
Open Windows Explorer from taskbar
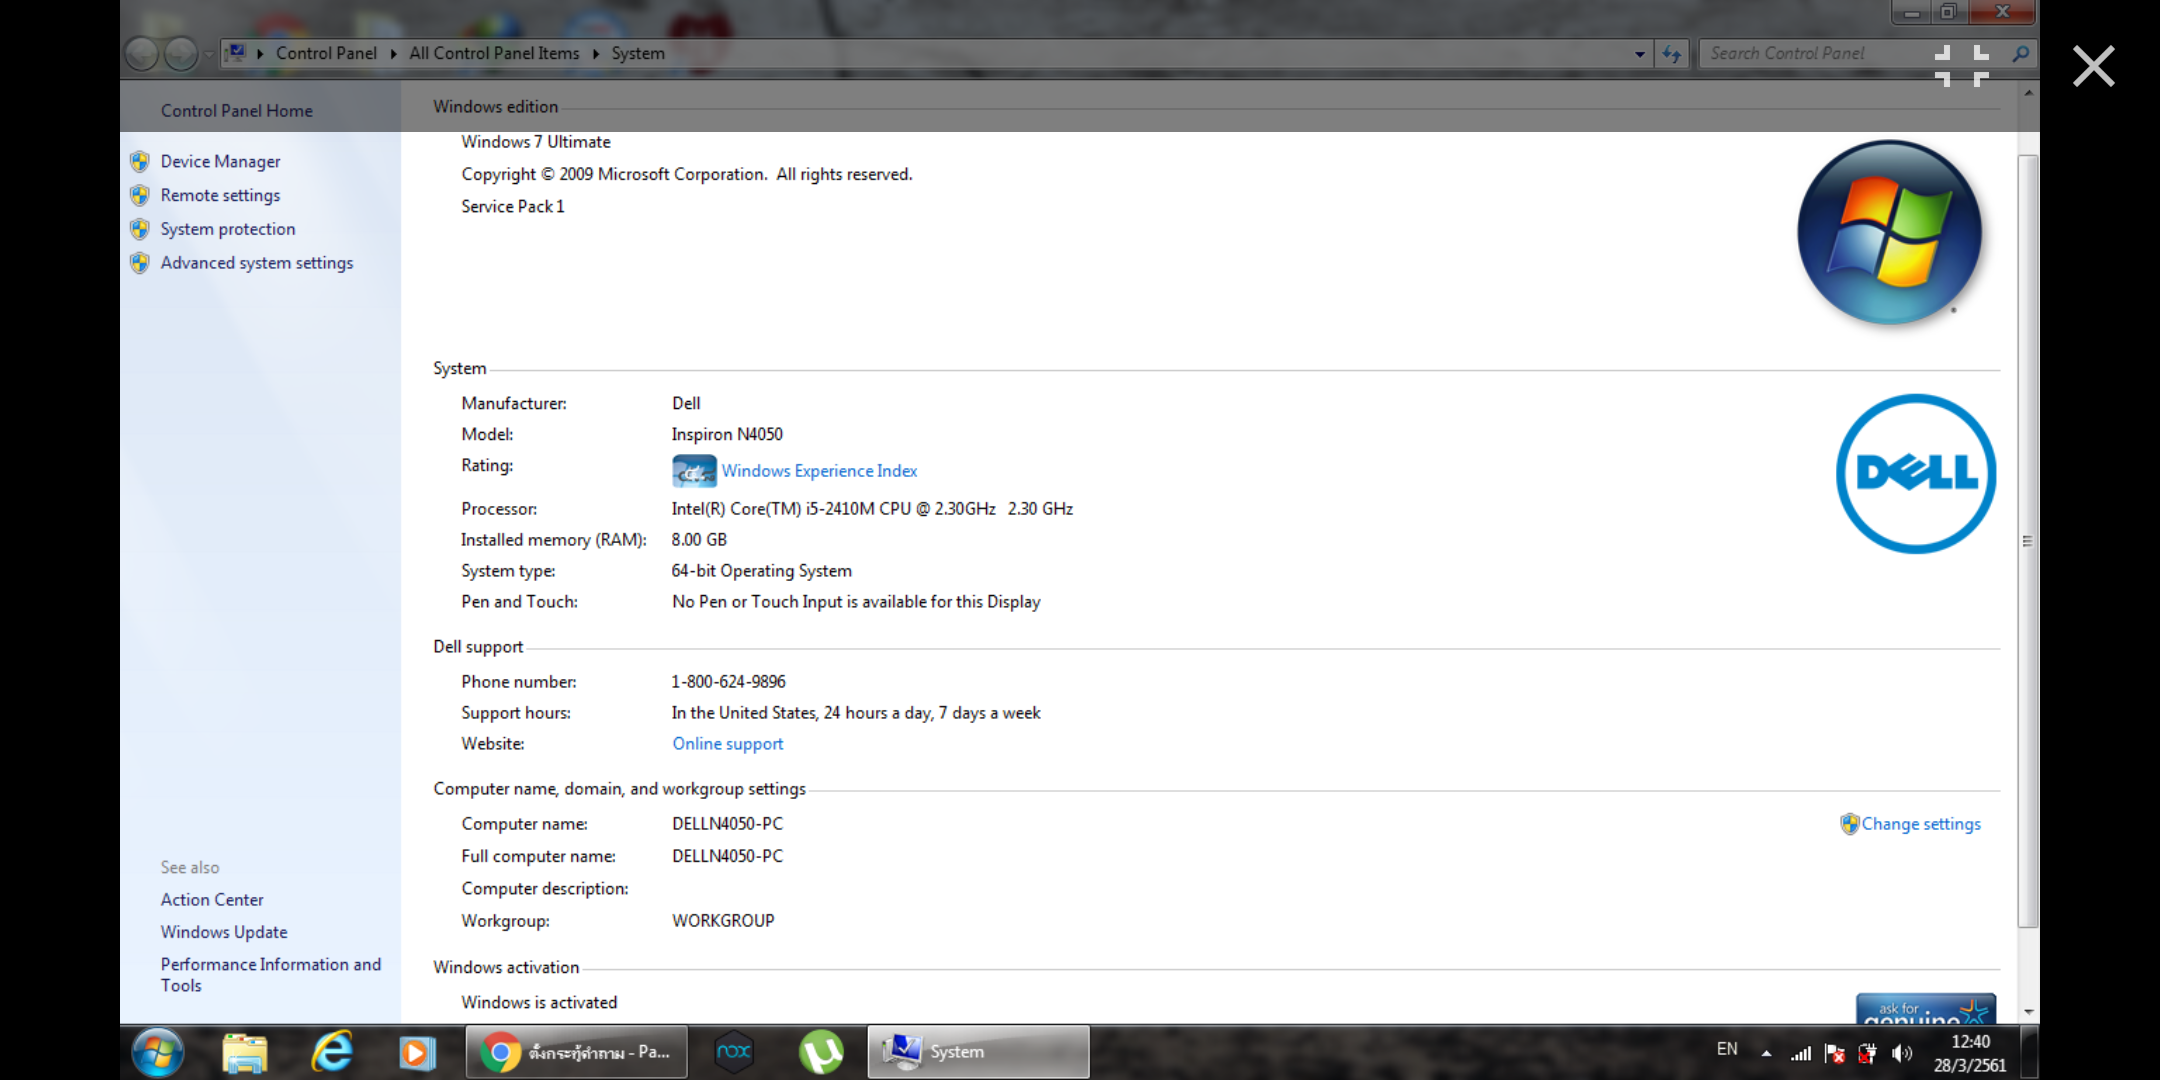(x=245, y=1052)
